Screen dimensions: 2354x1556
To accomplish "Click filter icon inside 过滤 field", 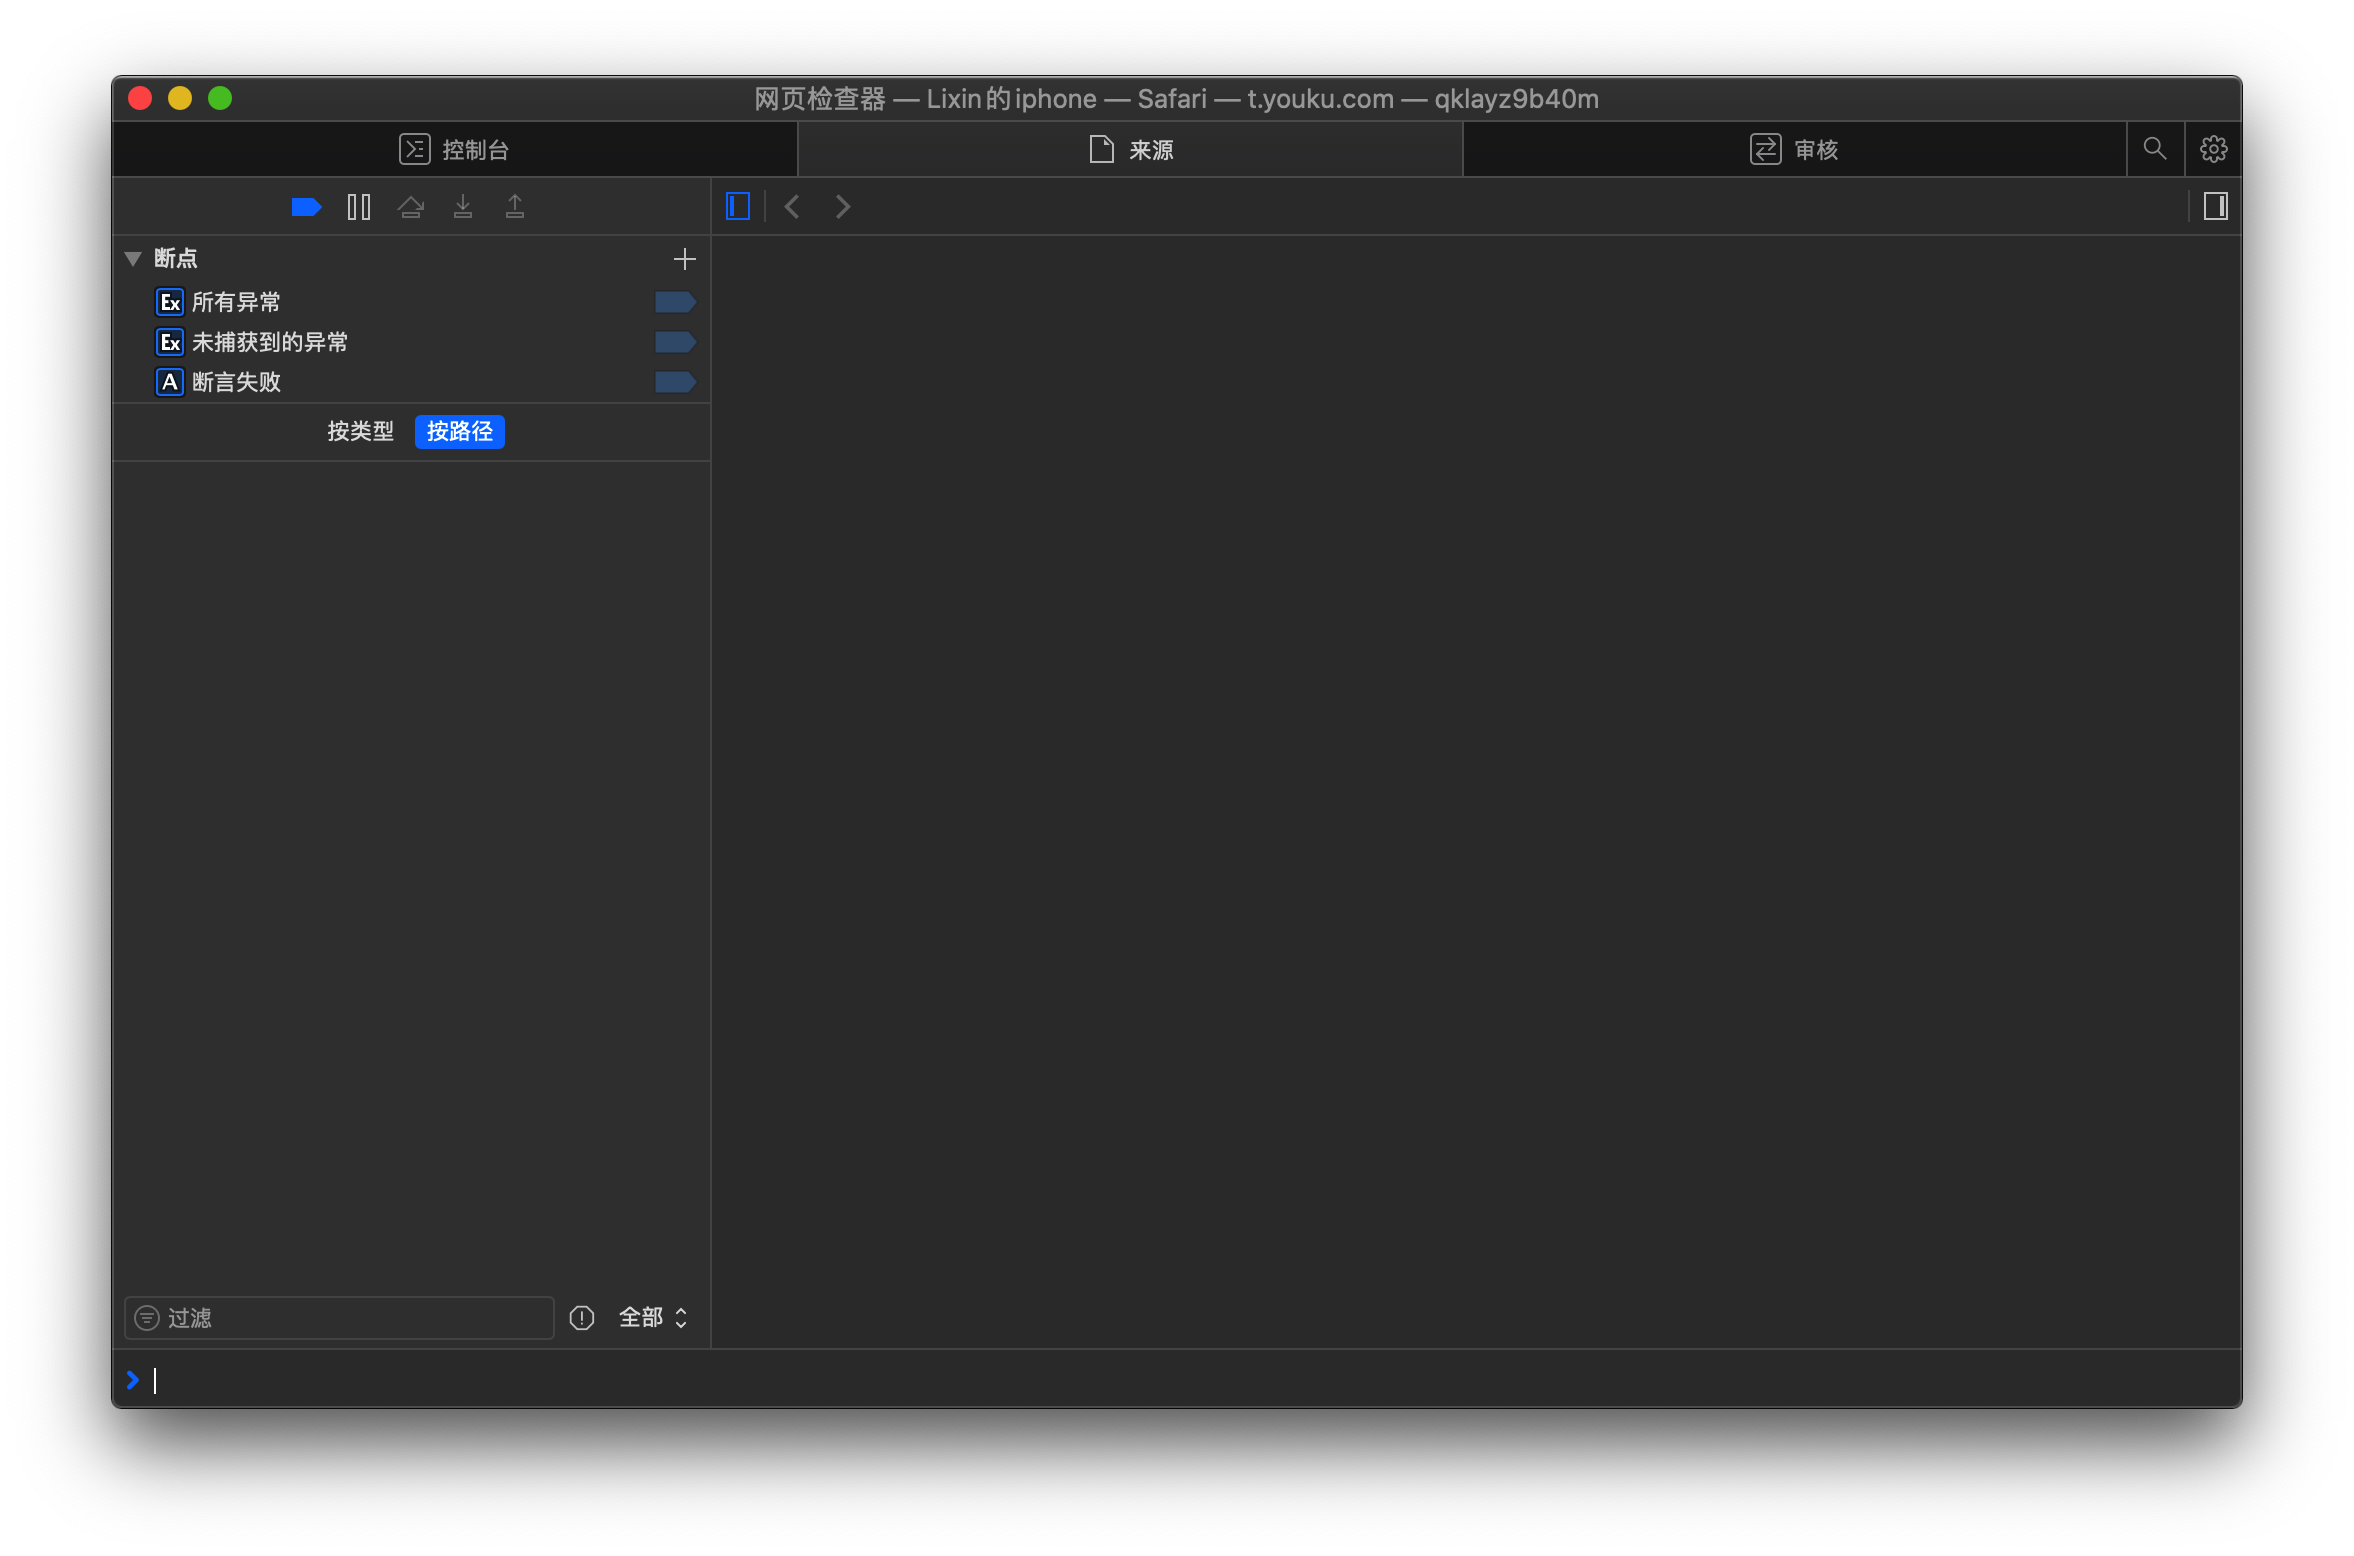I will (x=147, y=1318).
